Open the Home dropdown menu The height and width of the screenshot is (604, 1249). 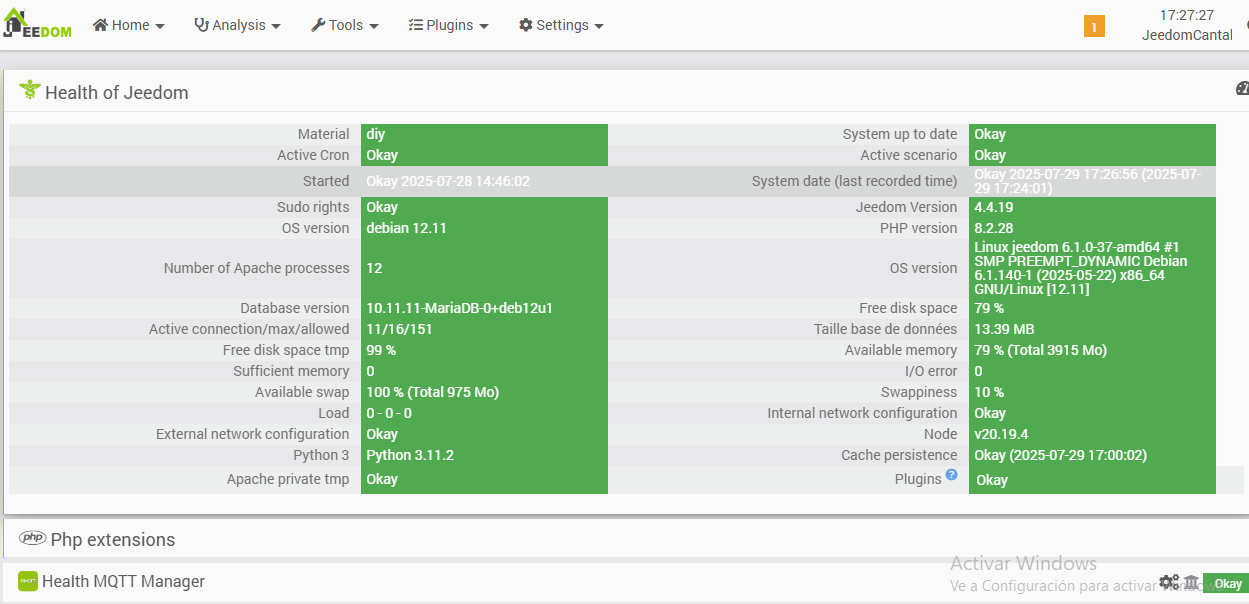(x=129, y=25)
